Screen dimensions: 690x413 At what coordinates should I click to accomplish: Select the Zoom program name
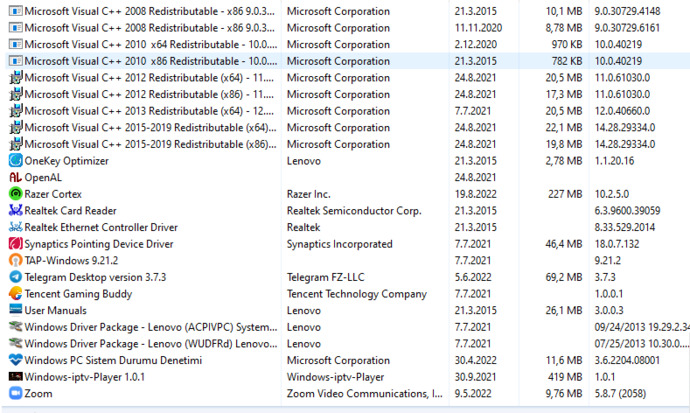pos(38,393)
